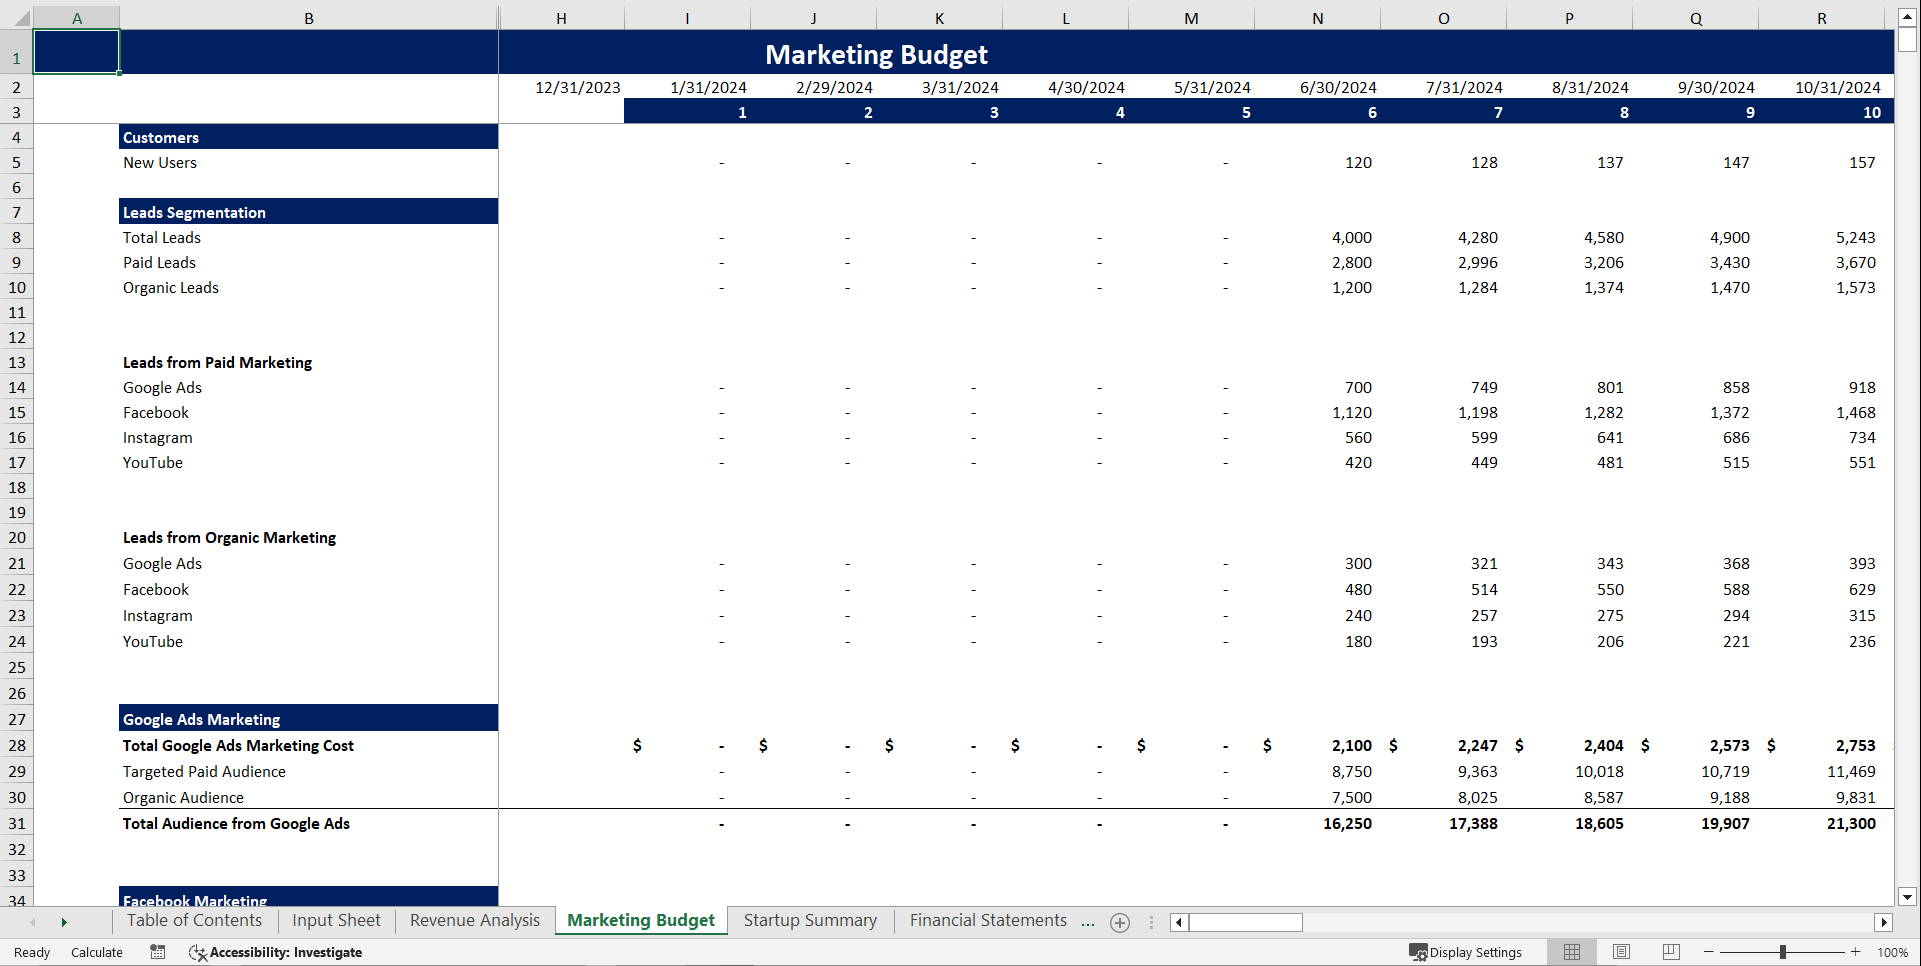Click the Google Ads Marketing header

click(x=308, y=719)
